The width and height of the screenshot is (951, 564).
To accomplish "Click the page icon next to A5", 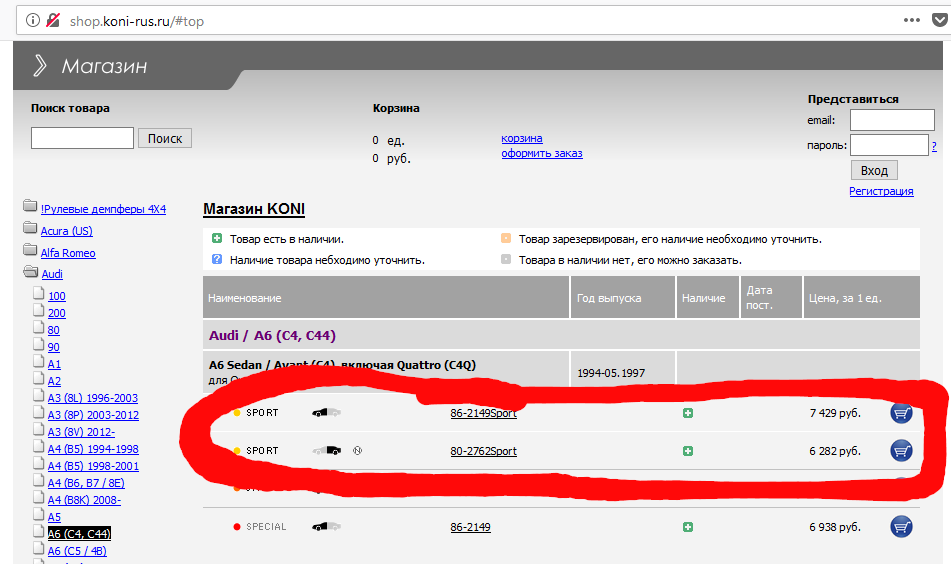I will pos(39,515).
